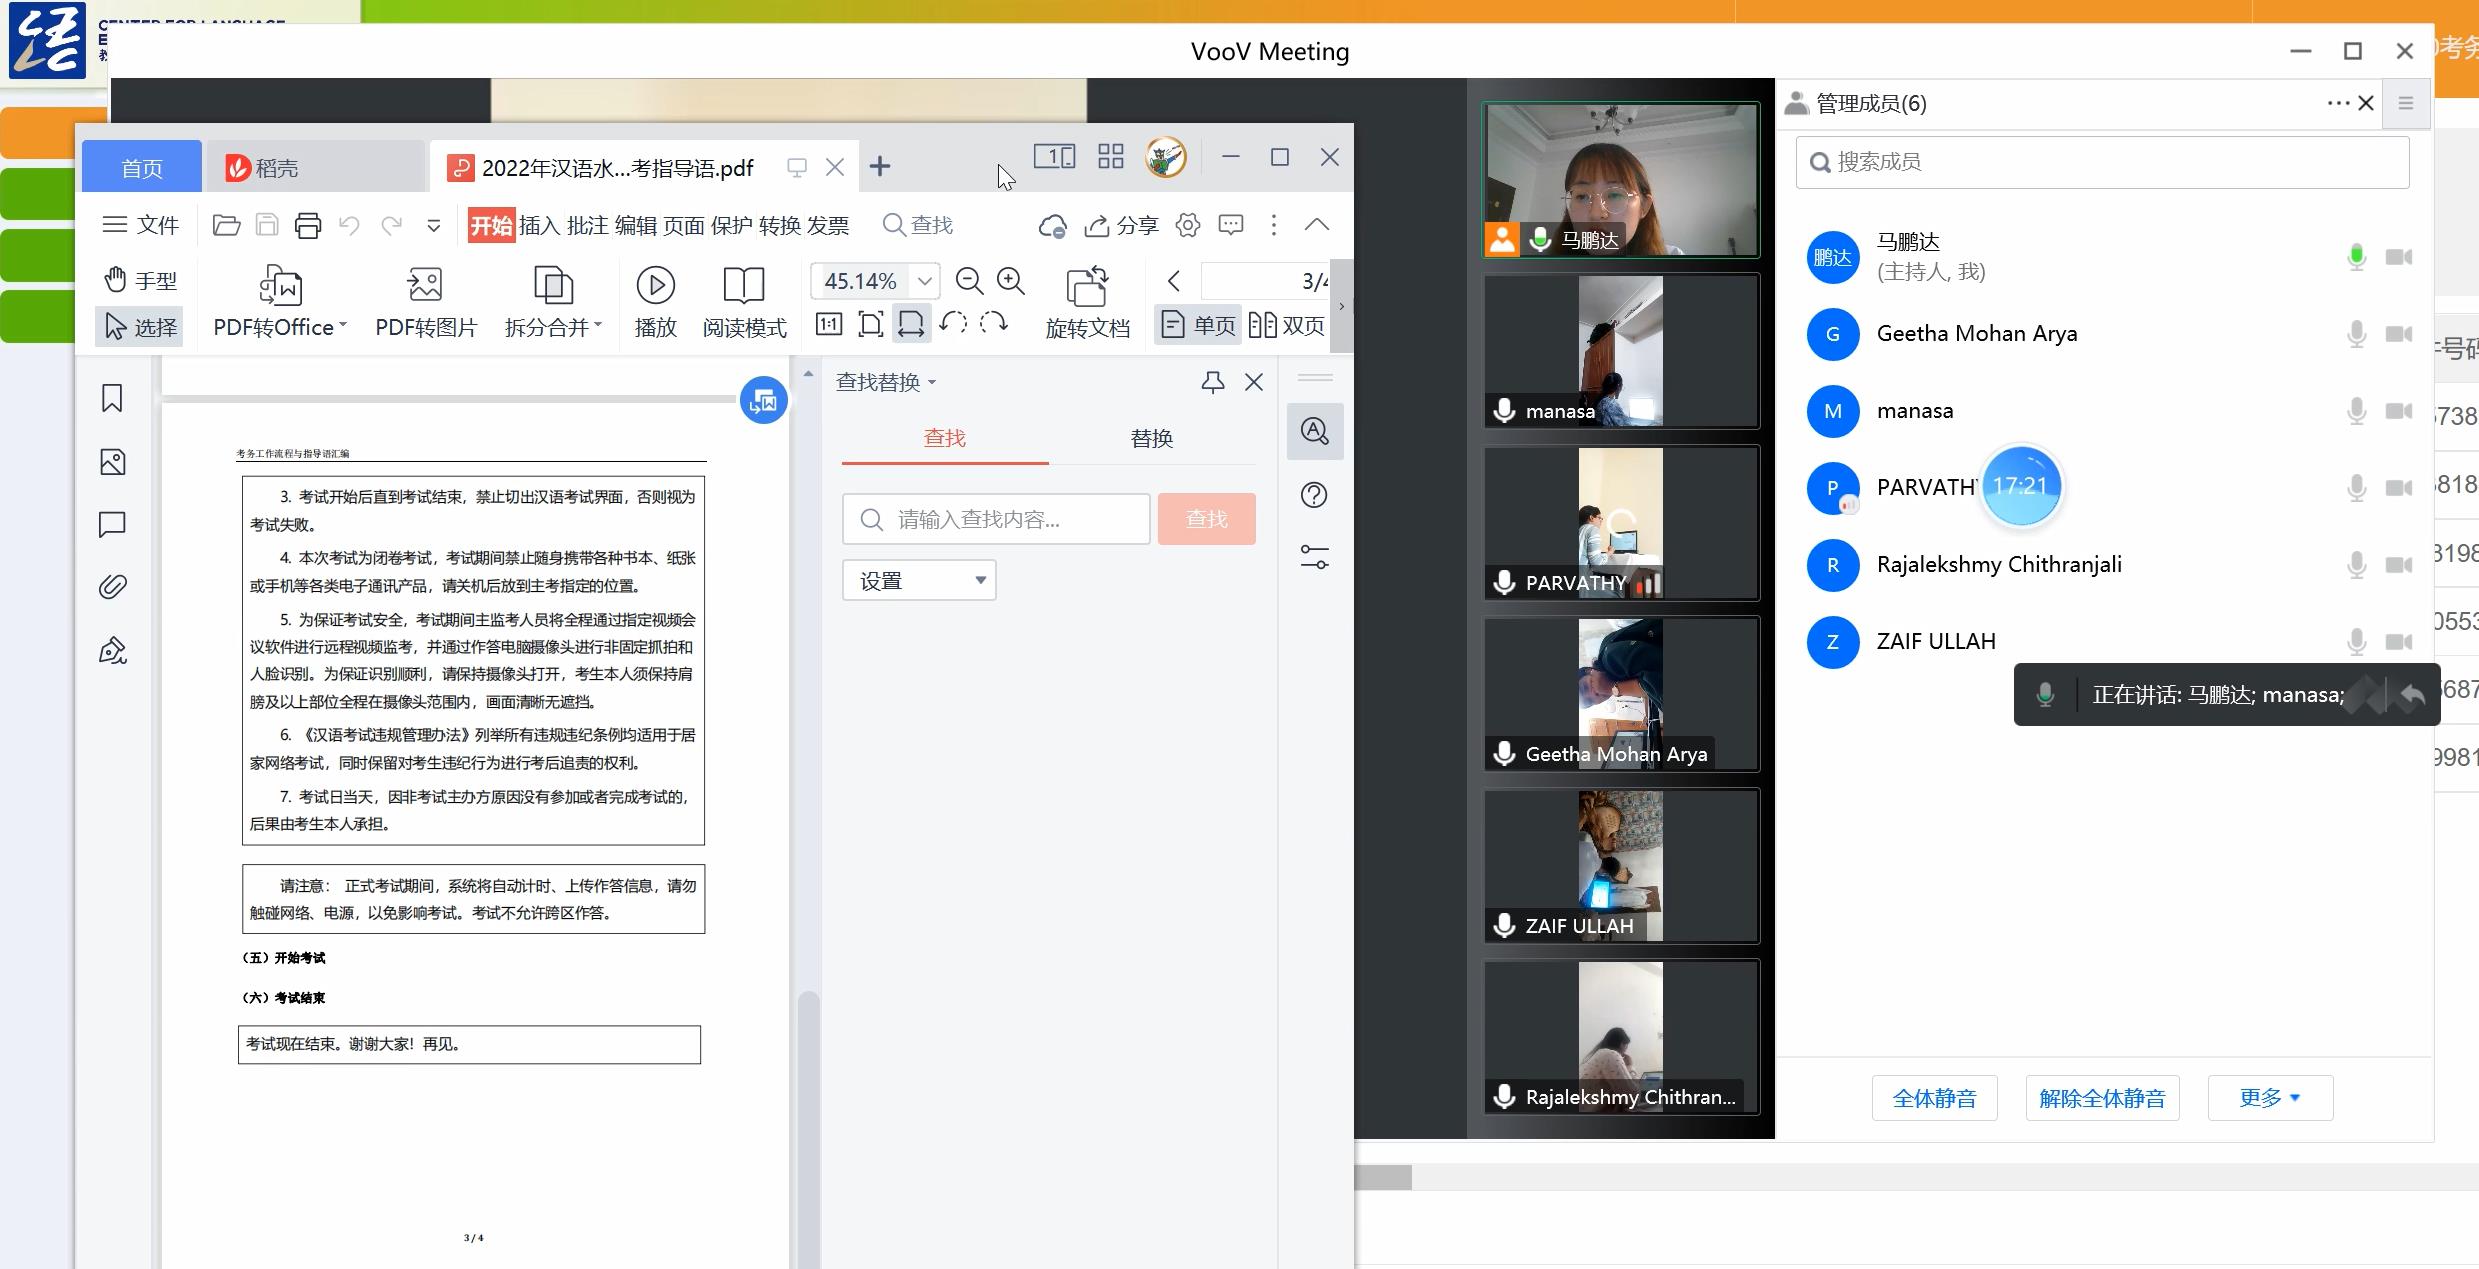Open new tab plus button in WPS

879,167
